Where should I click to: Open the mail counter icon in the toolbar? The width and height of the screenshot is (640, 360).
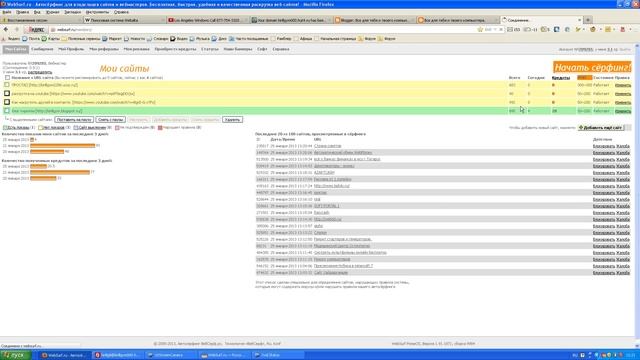point(513,29)
